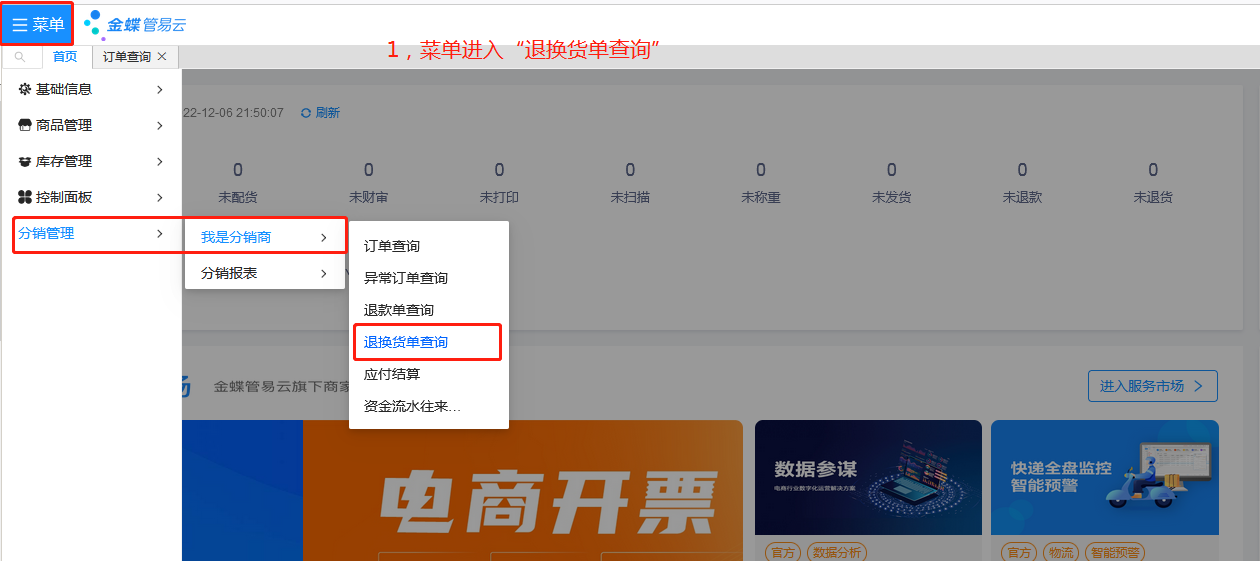
Task: Select 退换货单查询 menu item
Action: (x=406, y=342)
